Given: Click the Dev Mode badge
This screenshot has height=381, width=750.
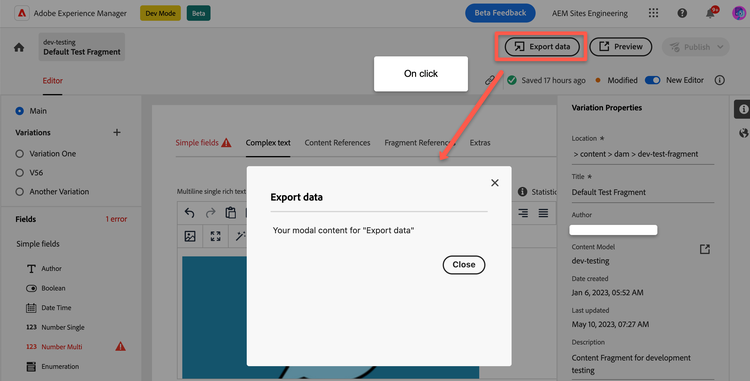Looking at the screenshot, I should 160,13.
